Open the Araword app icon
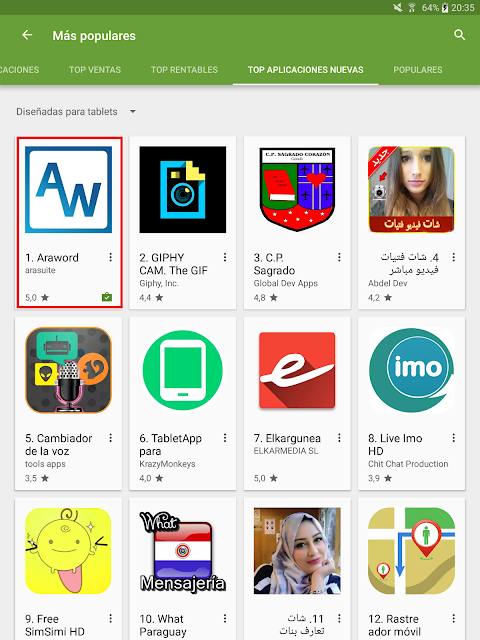480x640 pixels. click(69, 190)
